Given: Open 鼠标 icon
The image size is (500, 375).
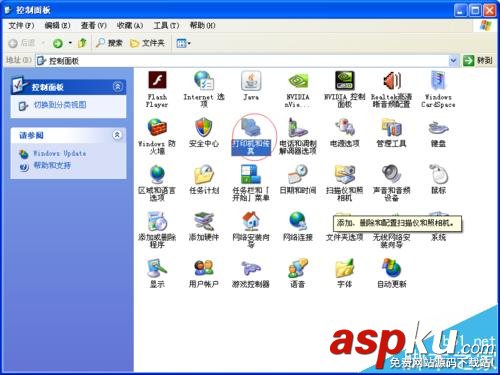Looking at the screenshot, I should (x=438, y=175).
